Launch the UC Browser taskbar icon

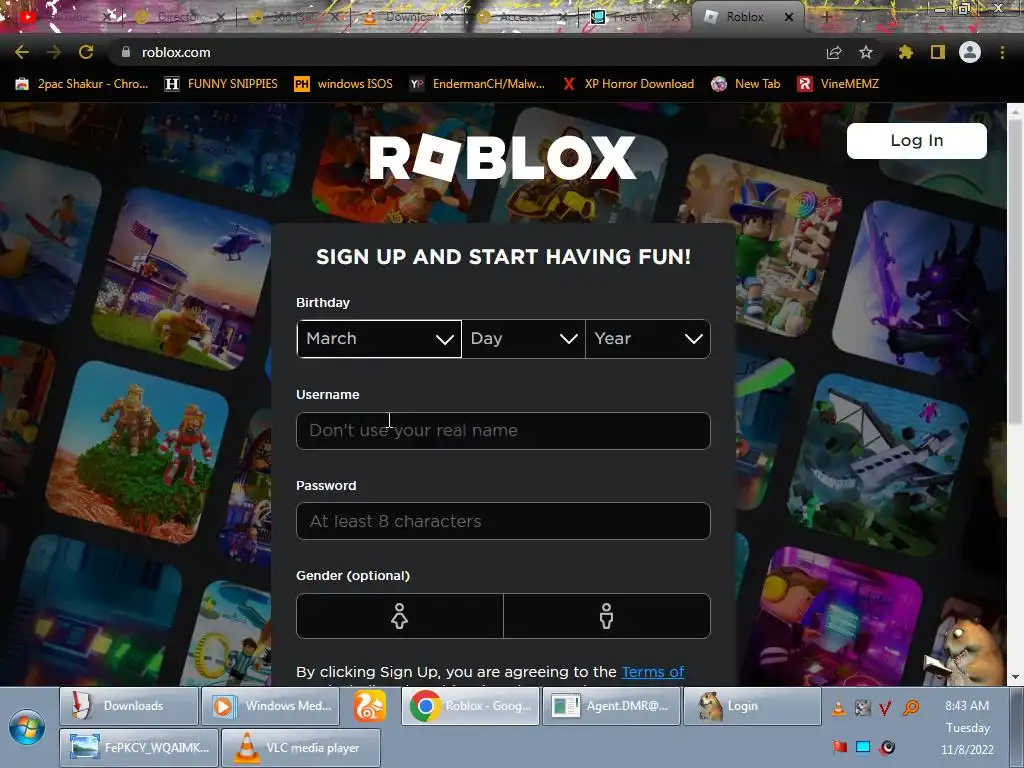370,706
